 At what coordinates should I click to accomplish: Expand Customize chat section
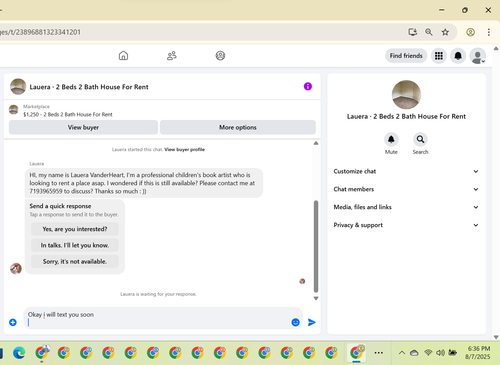coord(406,171)
